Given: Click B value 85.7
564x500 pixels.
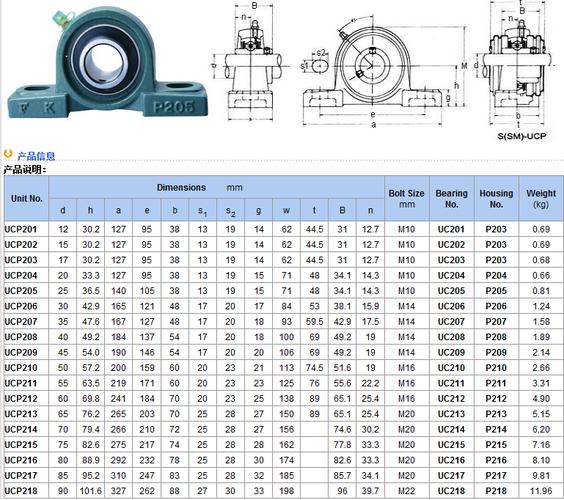Looking at the screenshot, I should pyautogui.click(x=342, y=476).
